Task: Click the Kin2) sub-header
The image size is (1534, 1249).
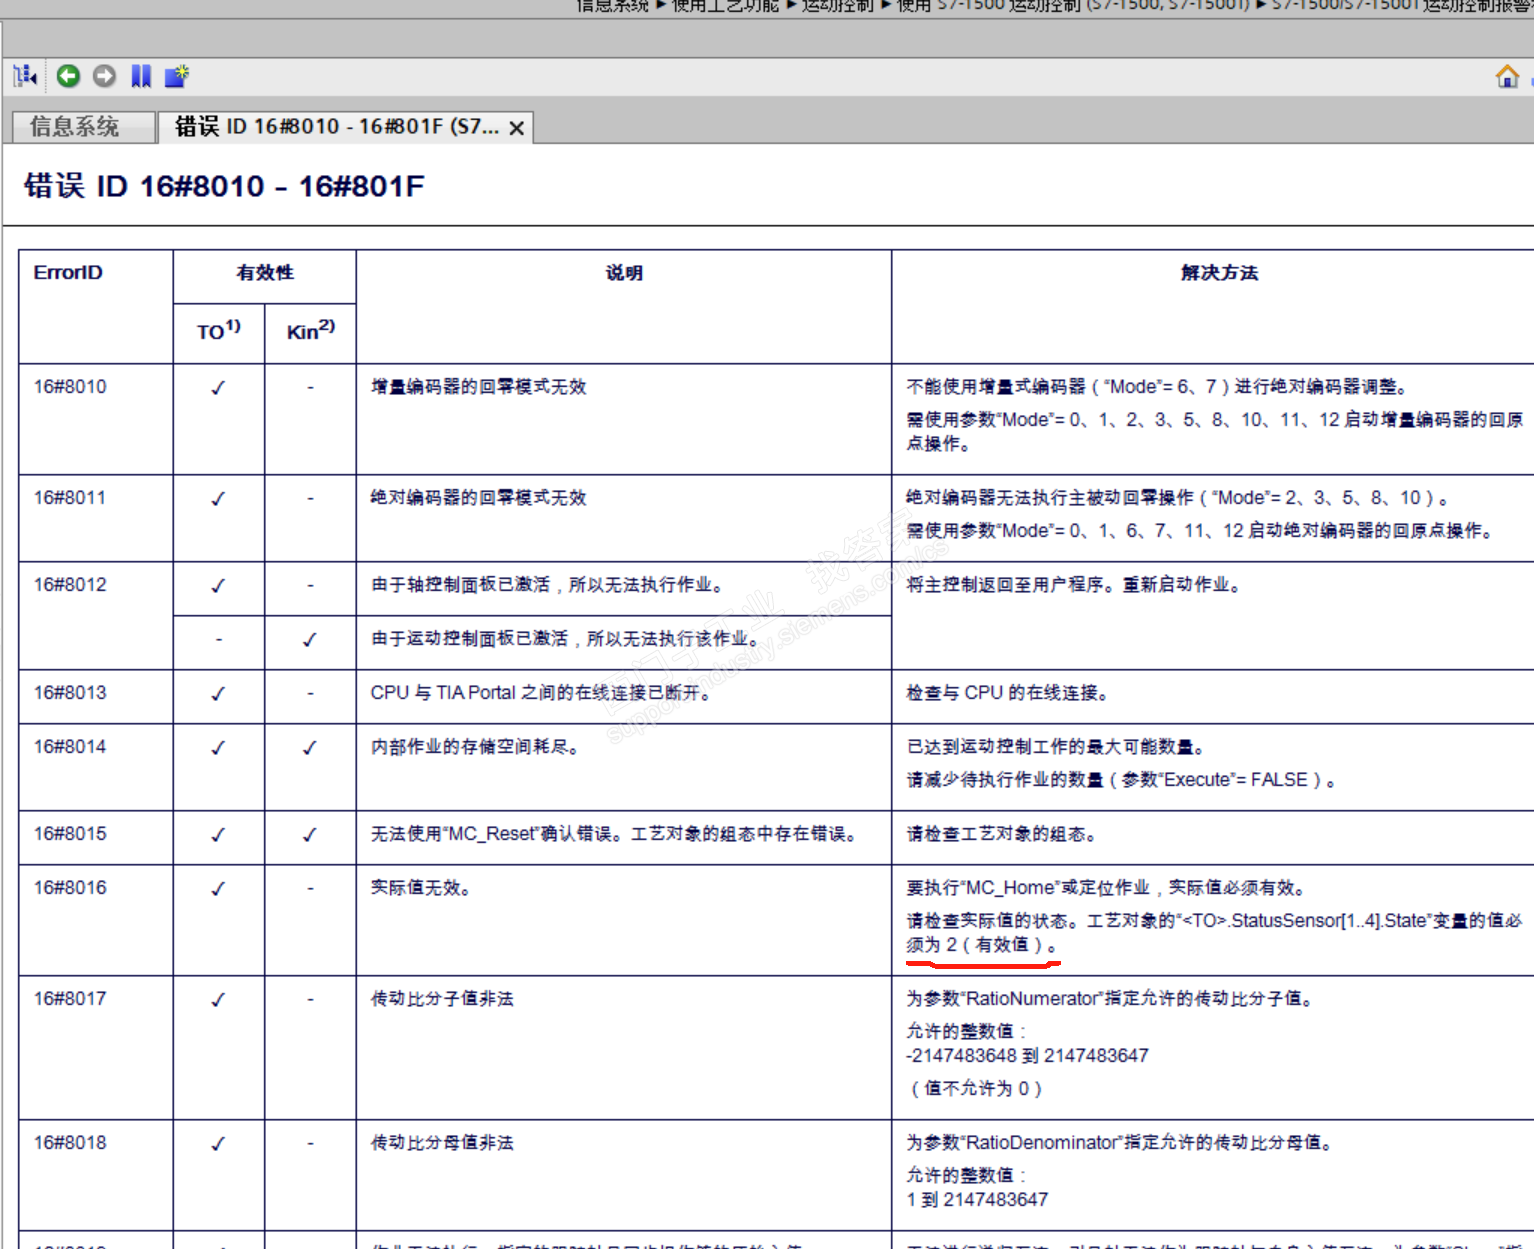Action: (x=311, y=331)
